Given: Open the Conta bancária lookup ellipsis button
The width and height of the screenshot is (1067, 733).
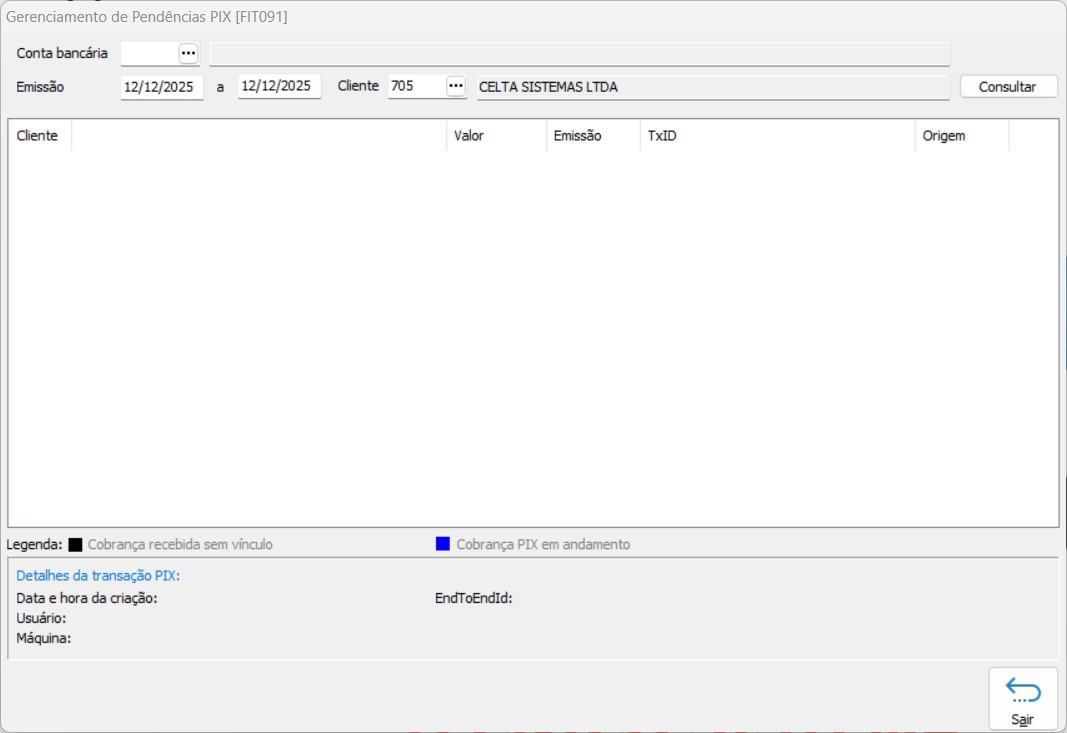Looking at the screenshot, I should coord(189,53).
